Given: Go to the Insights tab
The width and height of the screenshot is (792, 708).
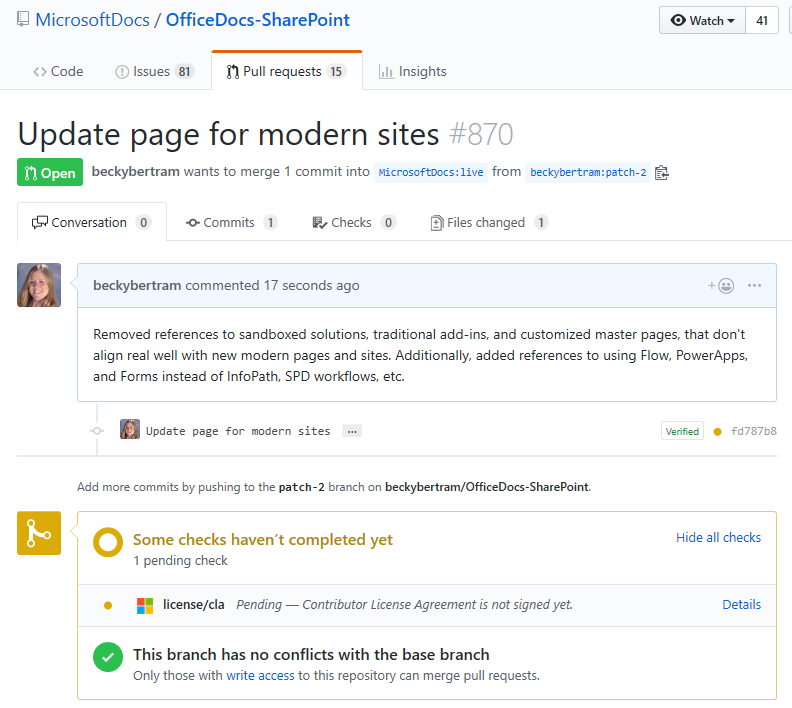Looking at the screenshot, I should pos(412,71).
